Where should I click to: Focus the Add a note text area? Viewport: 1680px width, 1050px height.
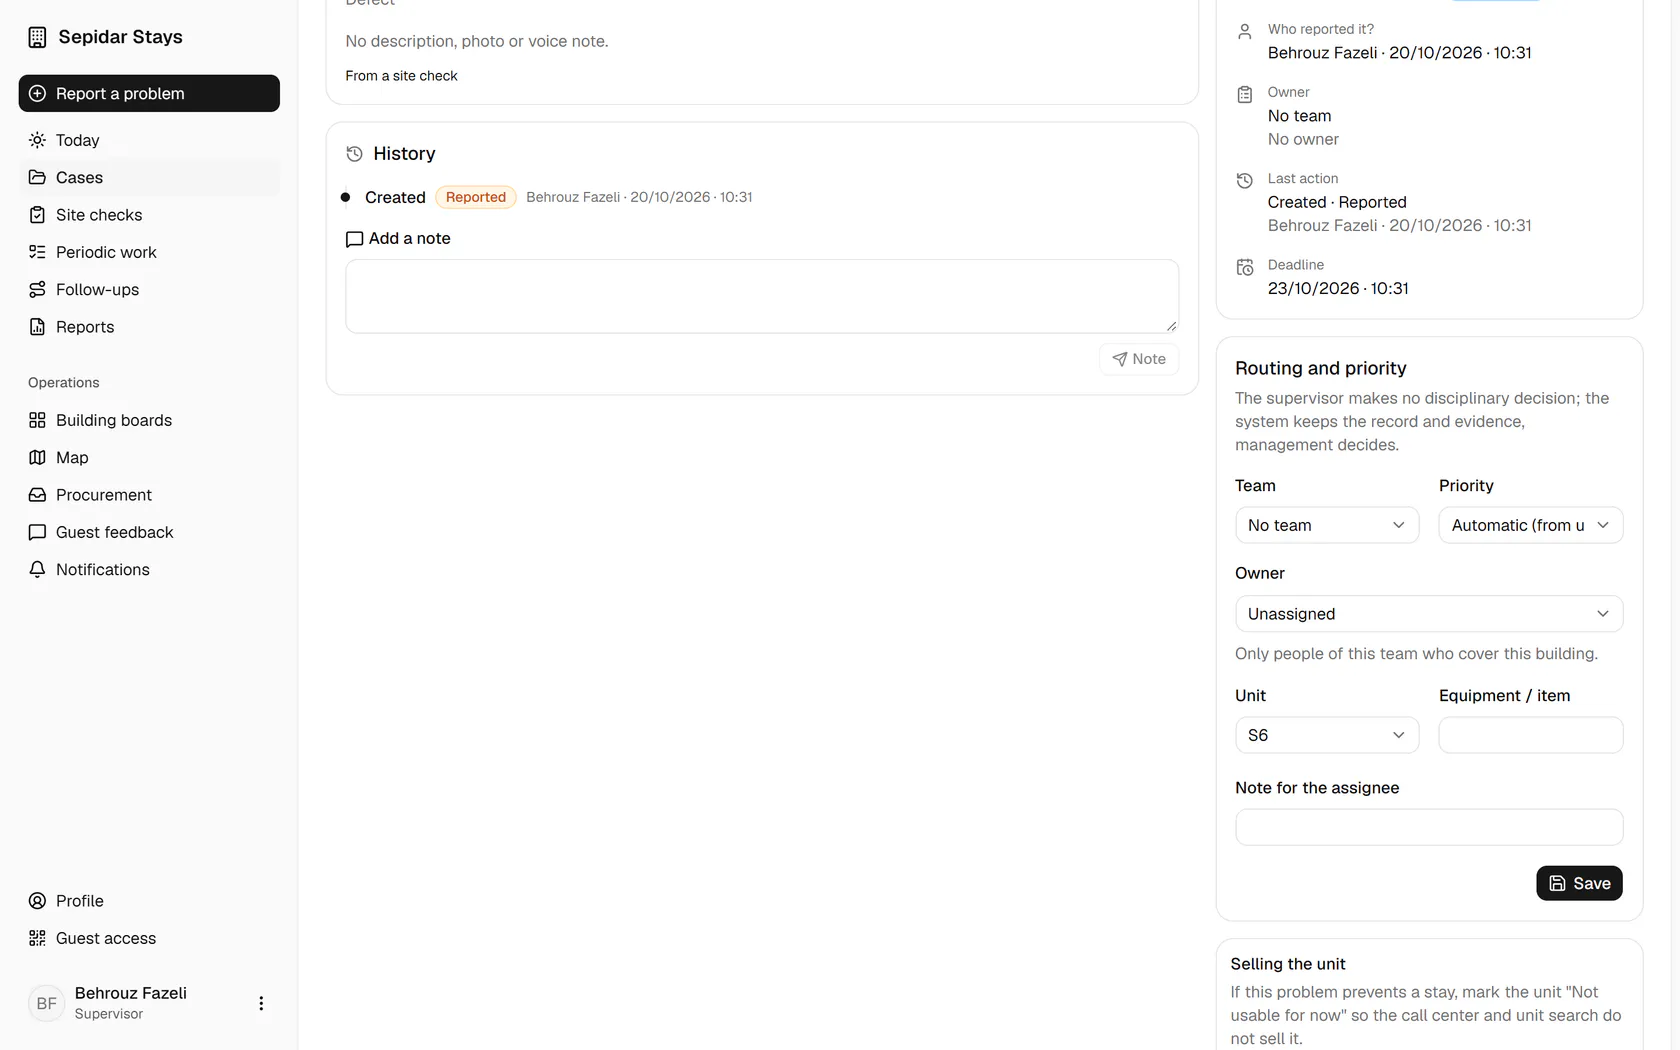coord(762,296)
